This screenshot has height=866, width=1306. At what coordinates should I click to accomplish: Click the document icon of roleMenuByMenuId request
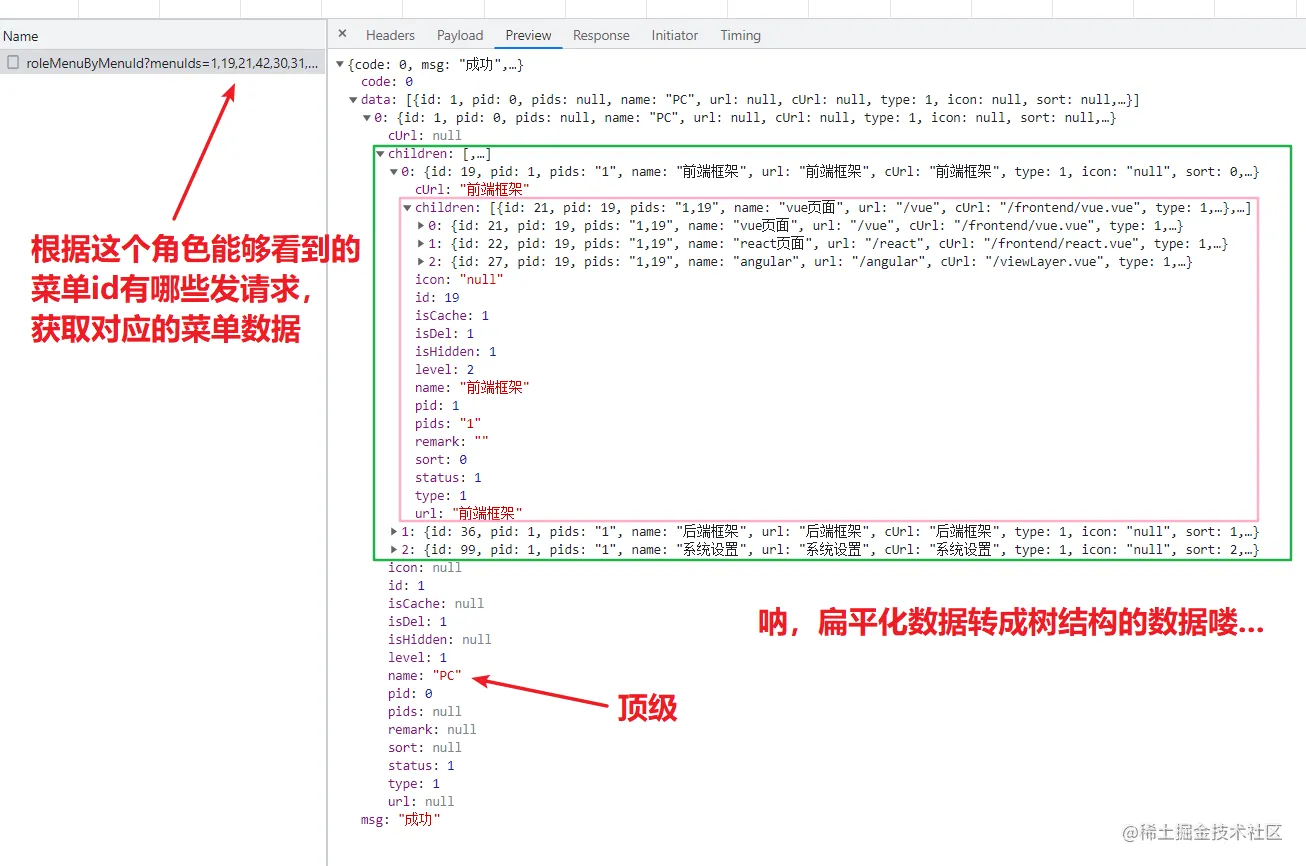tap(13, 62)
